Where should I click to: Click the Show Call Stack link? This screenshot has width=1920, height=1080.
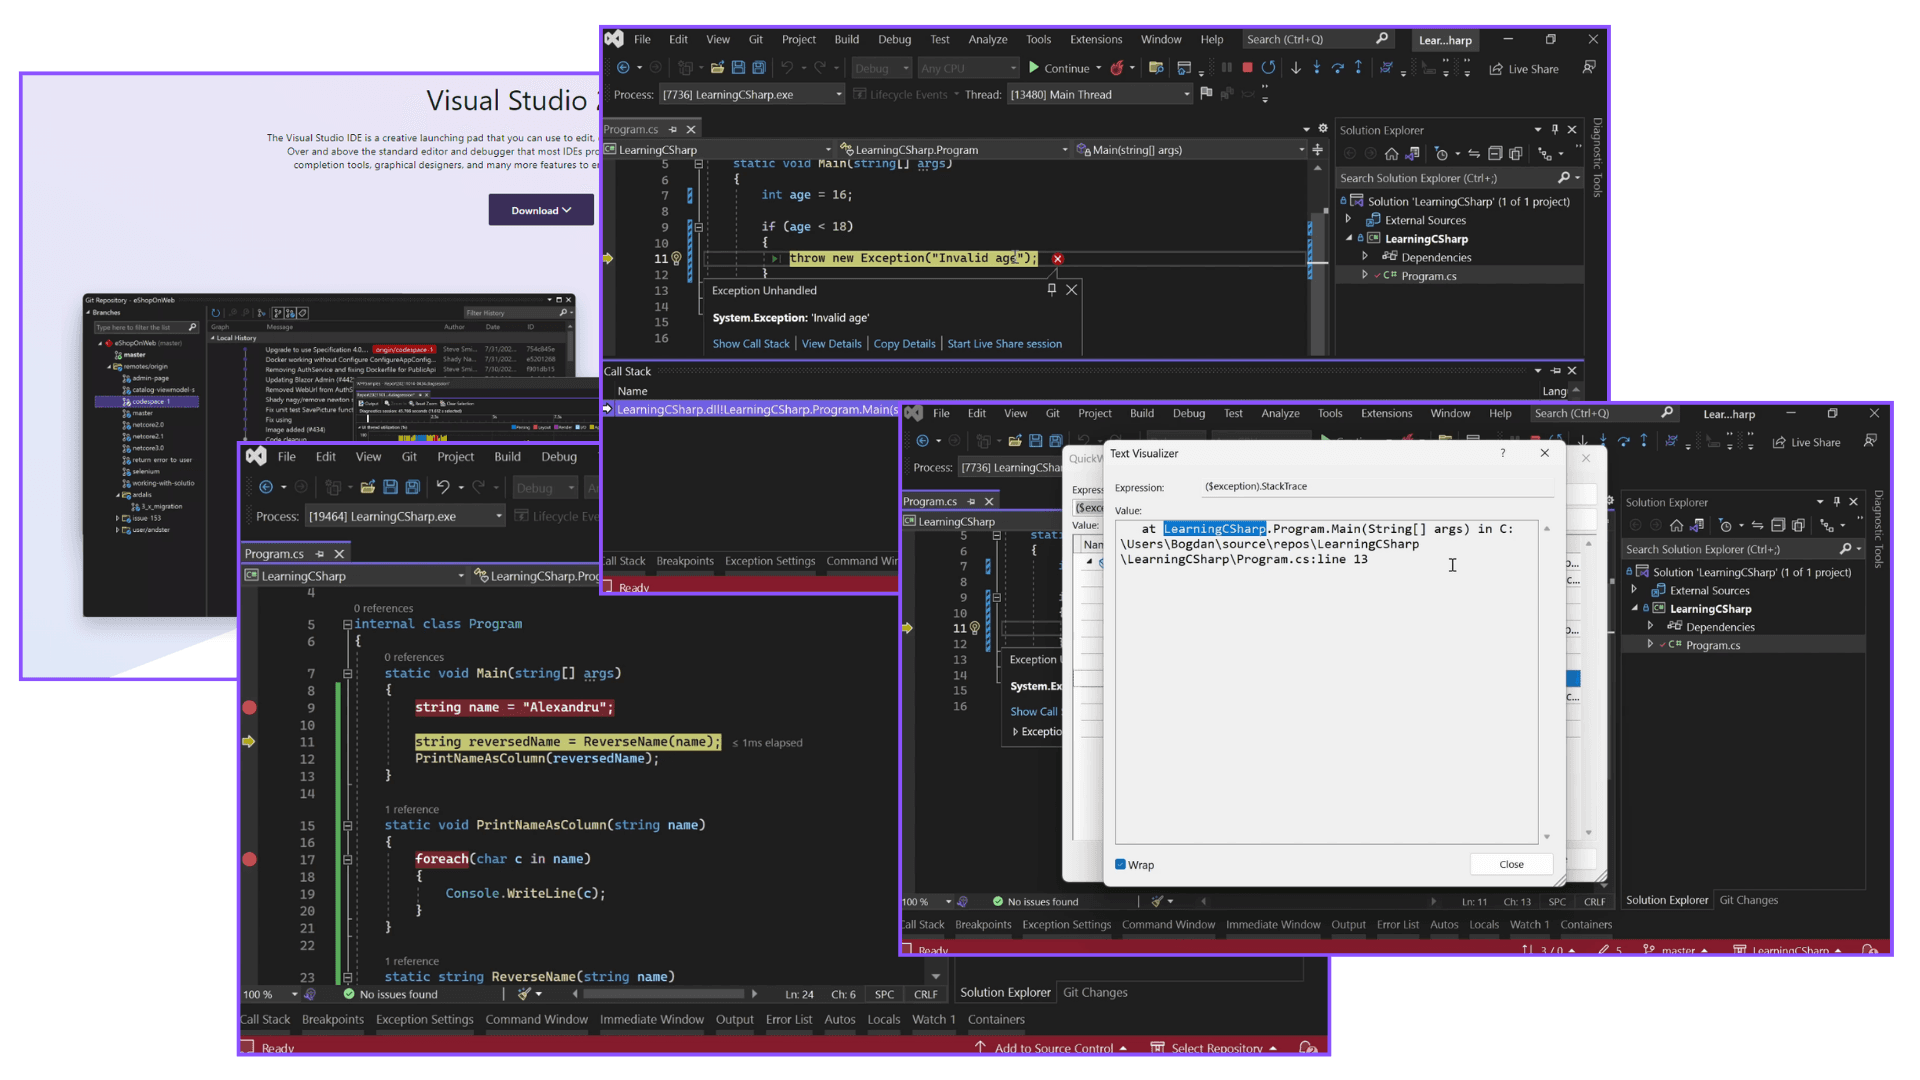751,344
